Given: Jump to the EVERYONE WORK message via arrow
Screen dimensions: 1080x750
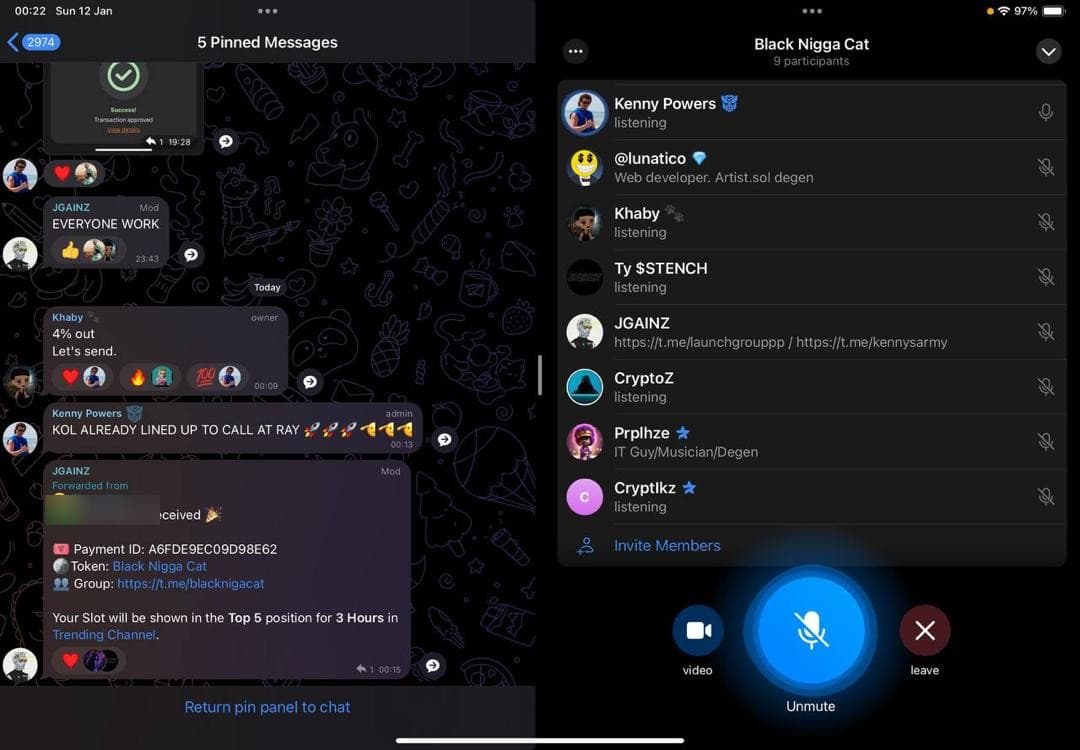Looking at the screenshot, I should 191,255.
